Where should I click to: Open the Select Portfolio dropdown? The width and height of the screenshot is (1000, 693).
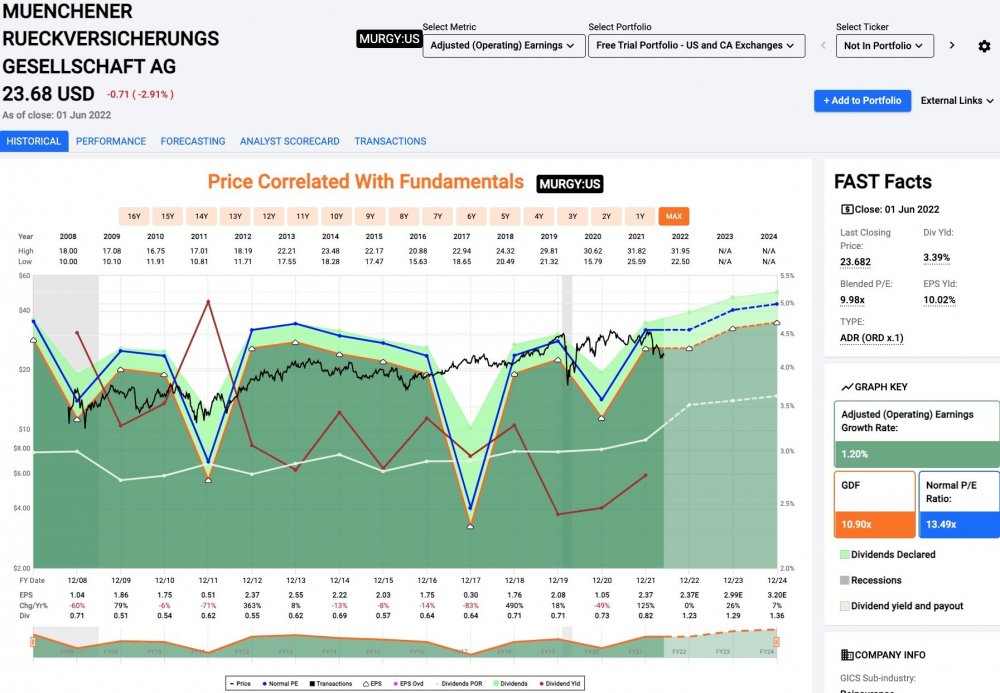696,45
